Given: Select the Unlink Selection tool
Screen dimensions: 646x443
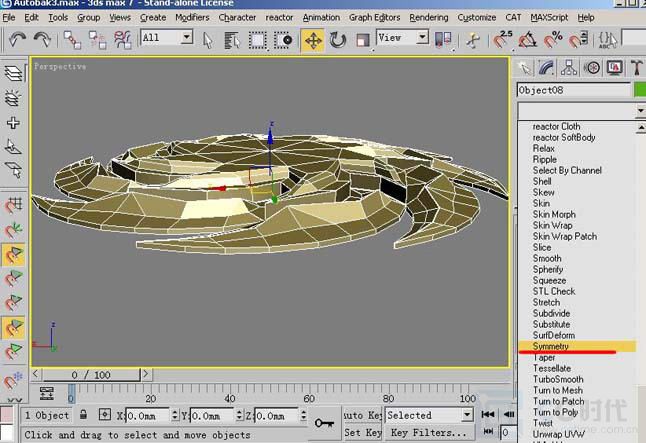Looking at the screenshot, I should click(x=97, y=40).
